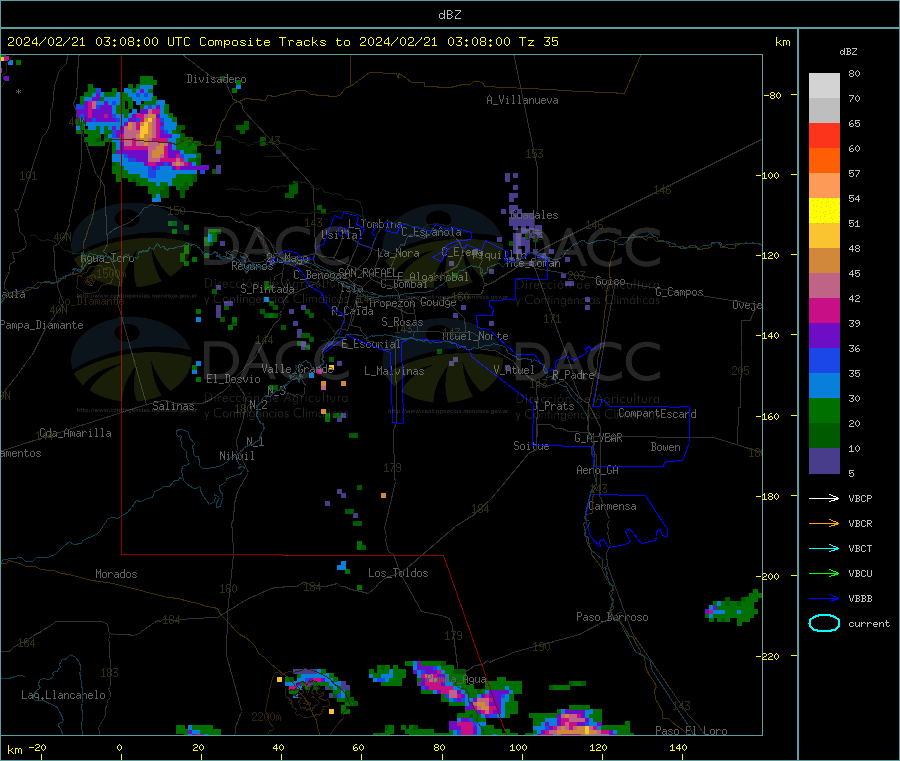
Task: Click the blue VBBB arrow icon
Action: [x=824, y=599]
